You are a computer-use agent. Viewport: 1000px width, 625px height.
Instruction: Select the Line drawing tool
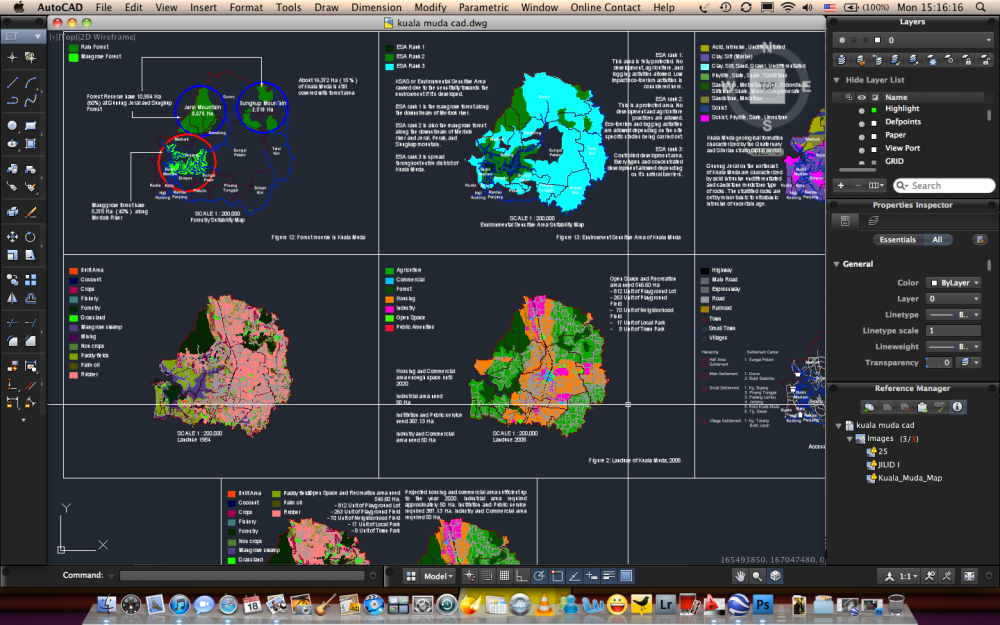click(12, 82)
